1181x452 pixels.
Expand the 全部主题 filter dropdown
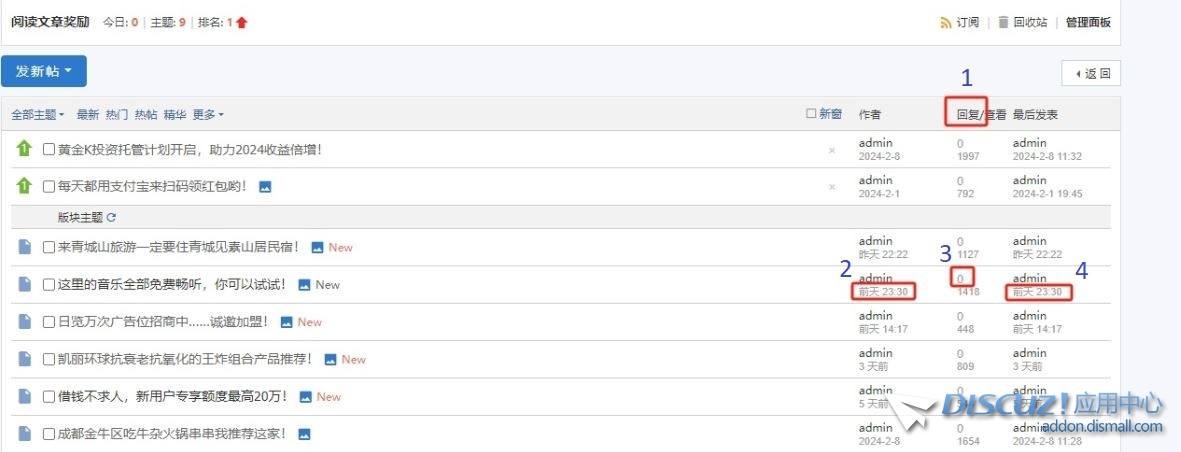point(38,115)
